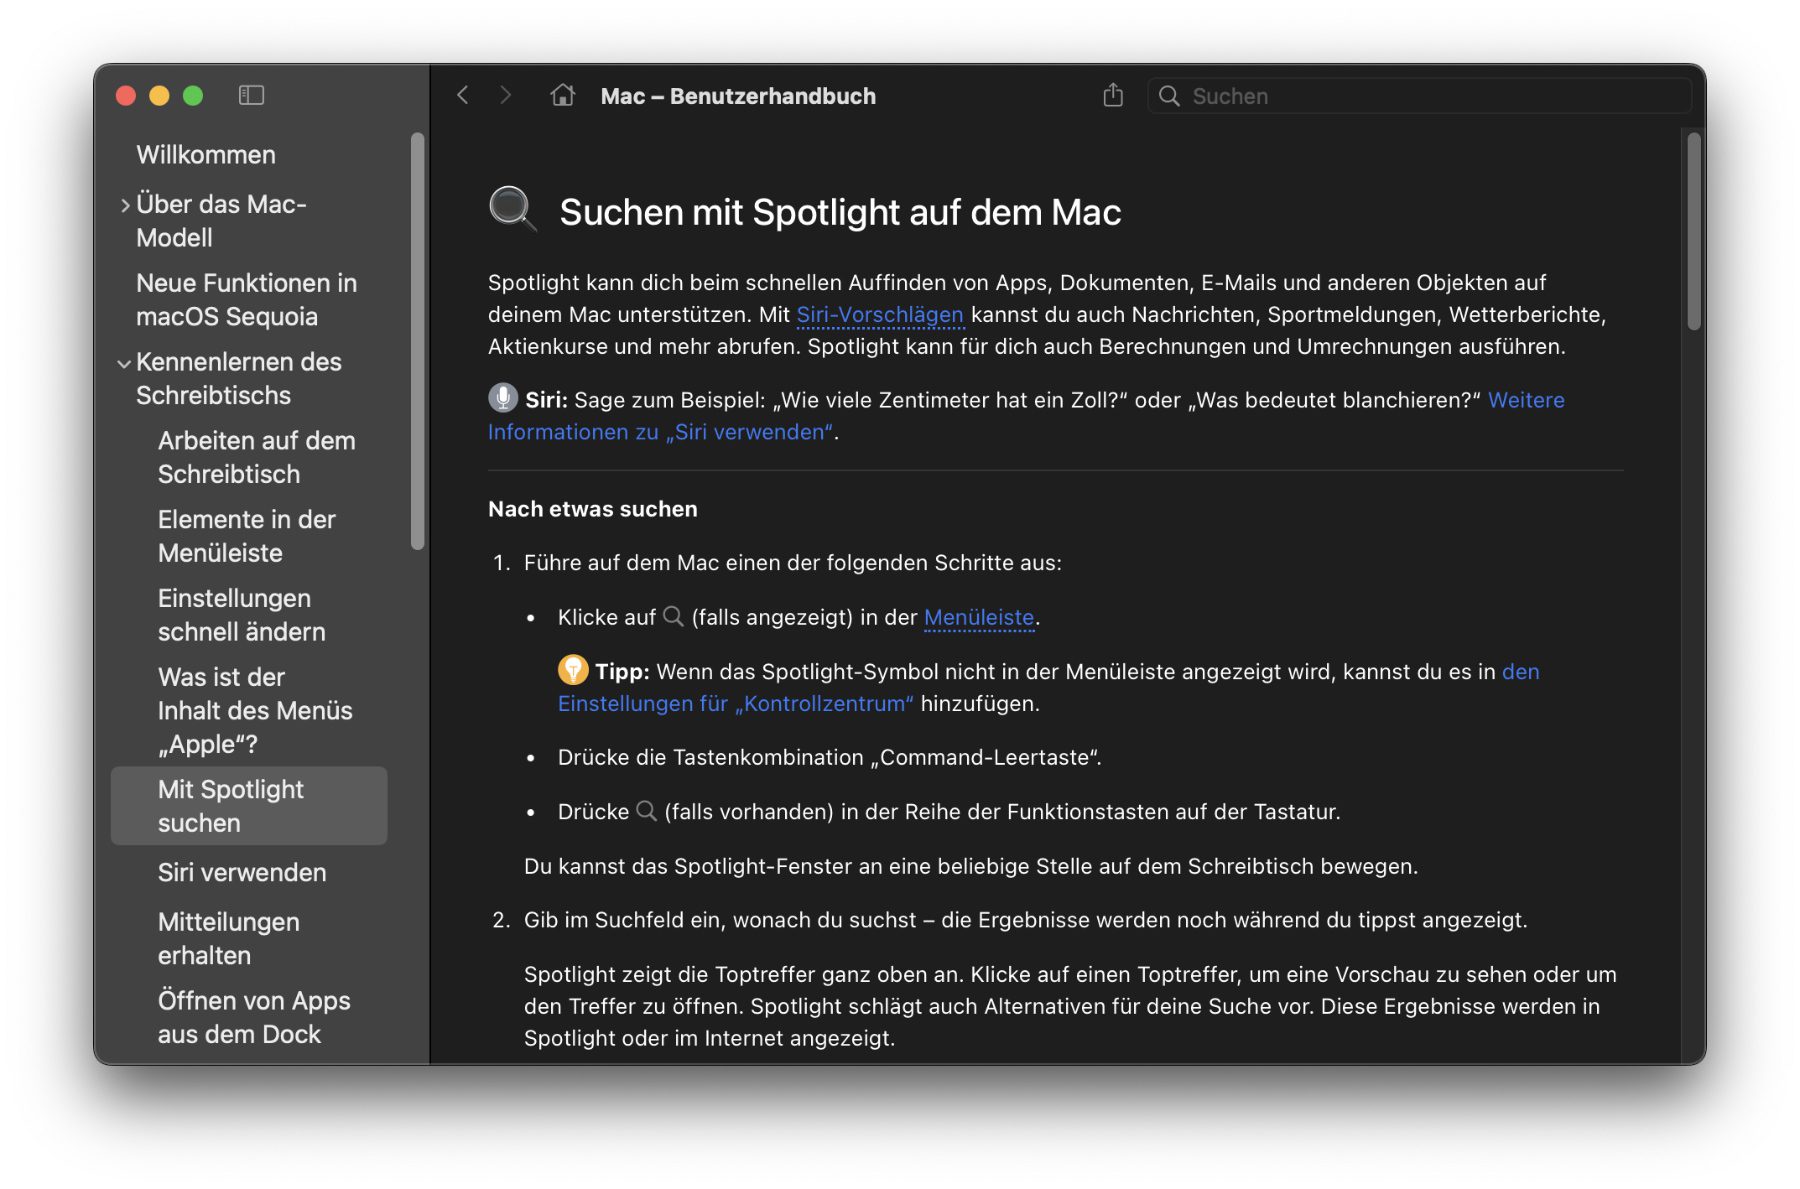
Task: Open the help home page icon
Action: [x=563, y=95]
